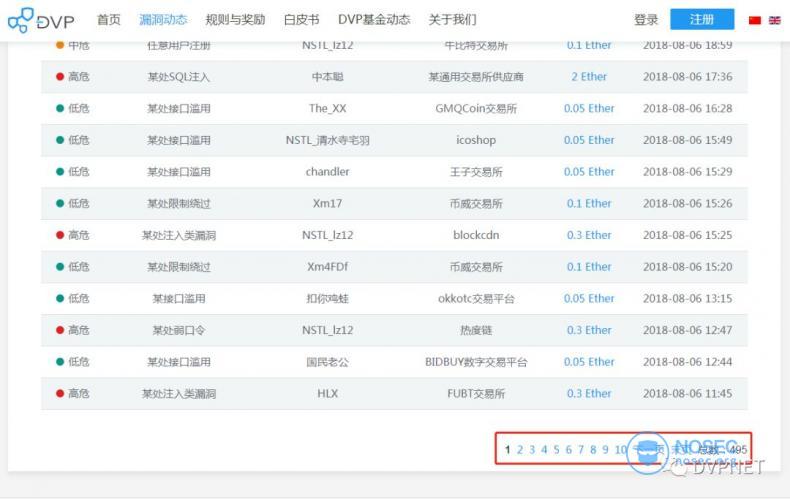Select the The_XX author cell

[327, 108]
